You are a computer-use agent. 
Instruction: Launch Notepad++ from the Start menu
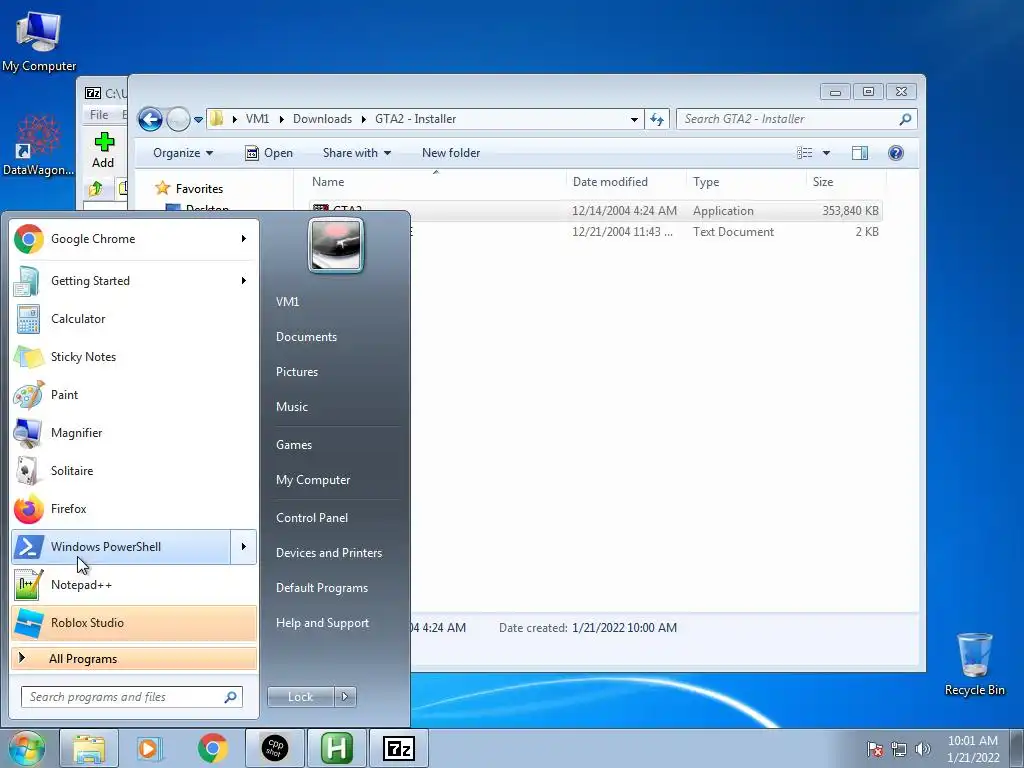click(x=134, y=584)
